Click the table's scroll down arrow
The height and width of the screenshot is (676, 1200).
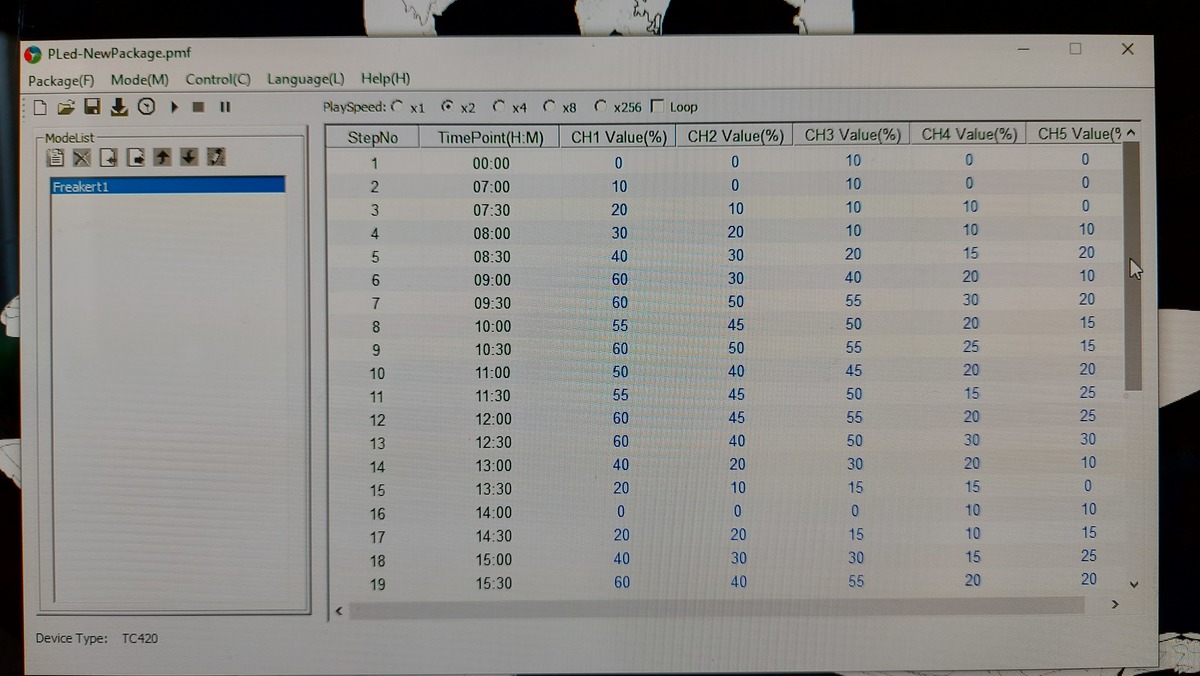[1133, 583]
